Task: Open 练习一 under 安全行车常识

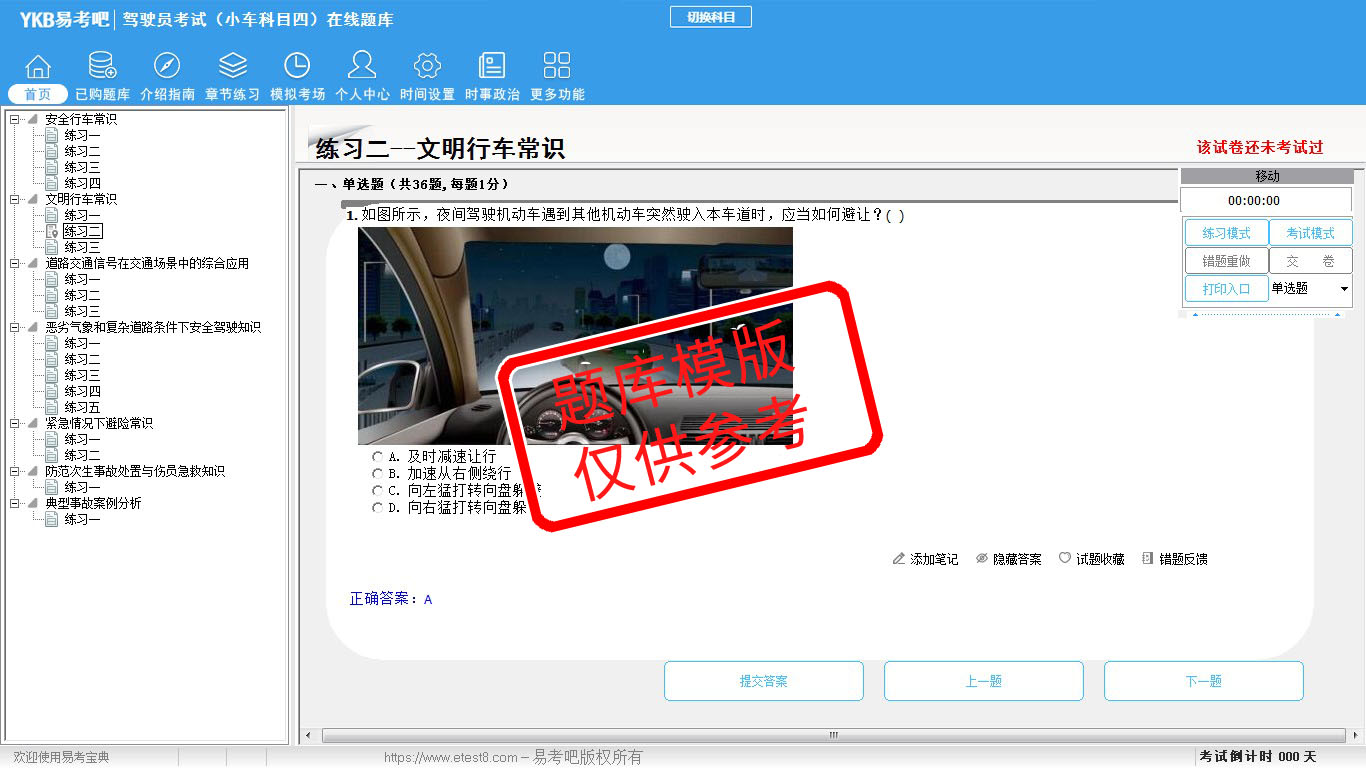Action: tap(82, 136)
